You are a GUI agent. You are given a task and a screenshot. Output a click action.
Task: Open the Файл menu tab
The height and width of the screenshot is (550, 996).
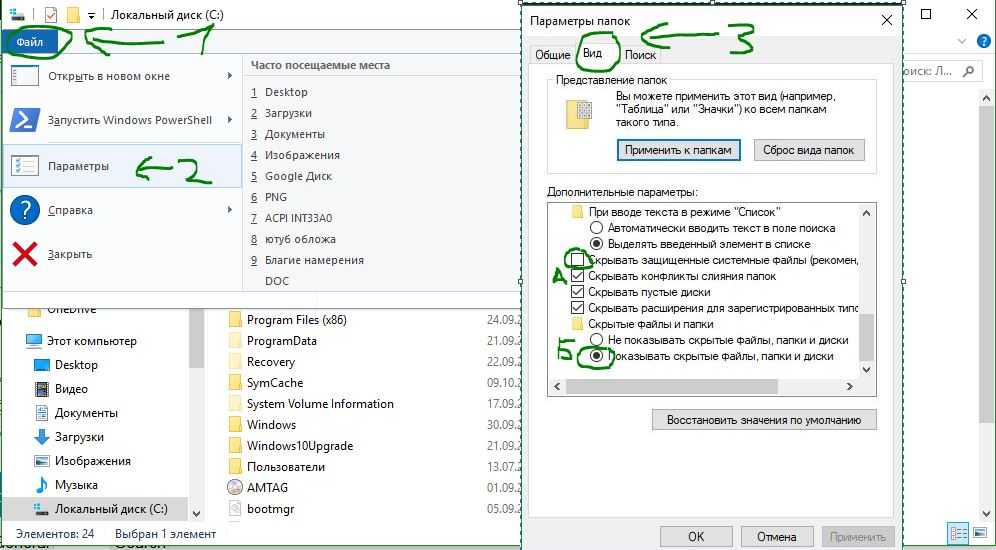[29, 43]
